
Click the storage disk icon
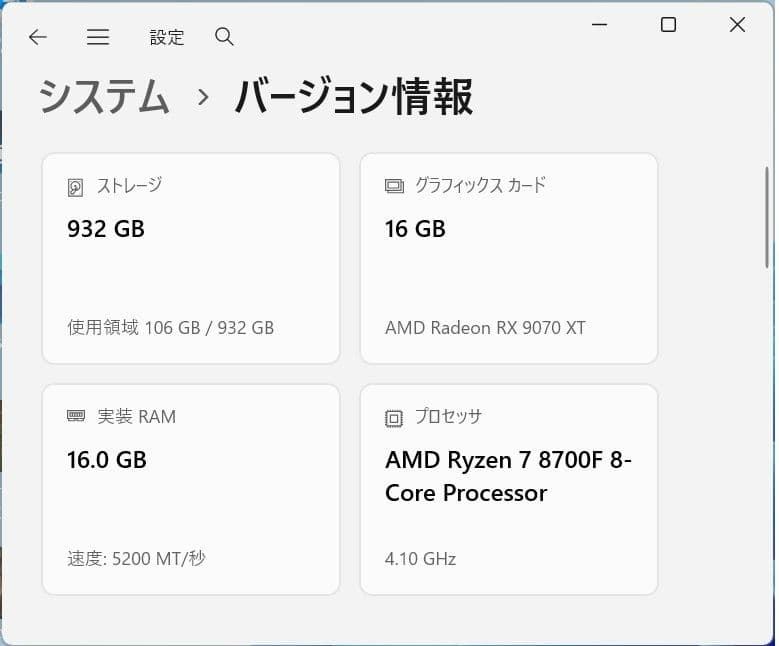click(75, 188)
